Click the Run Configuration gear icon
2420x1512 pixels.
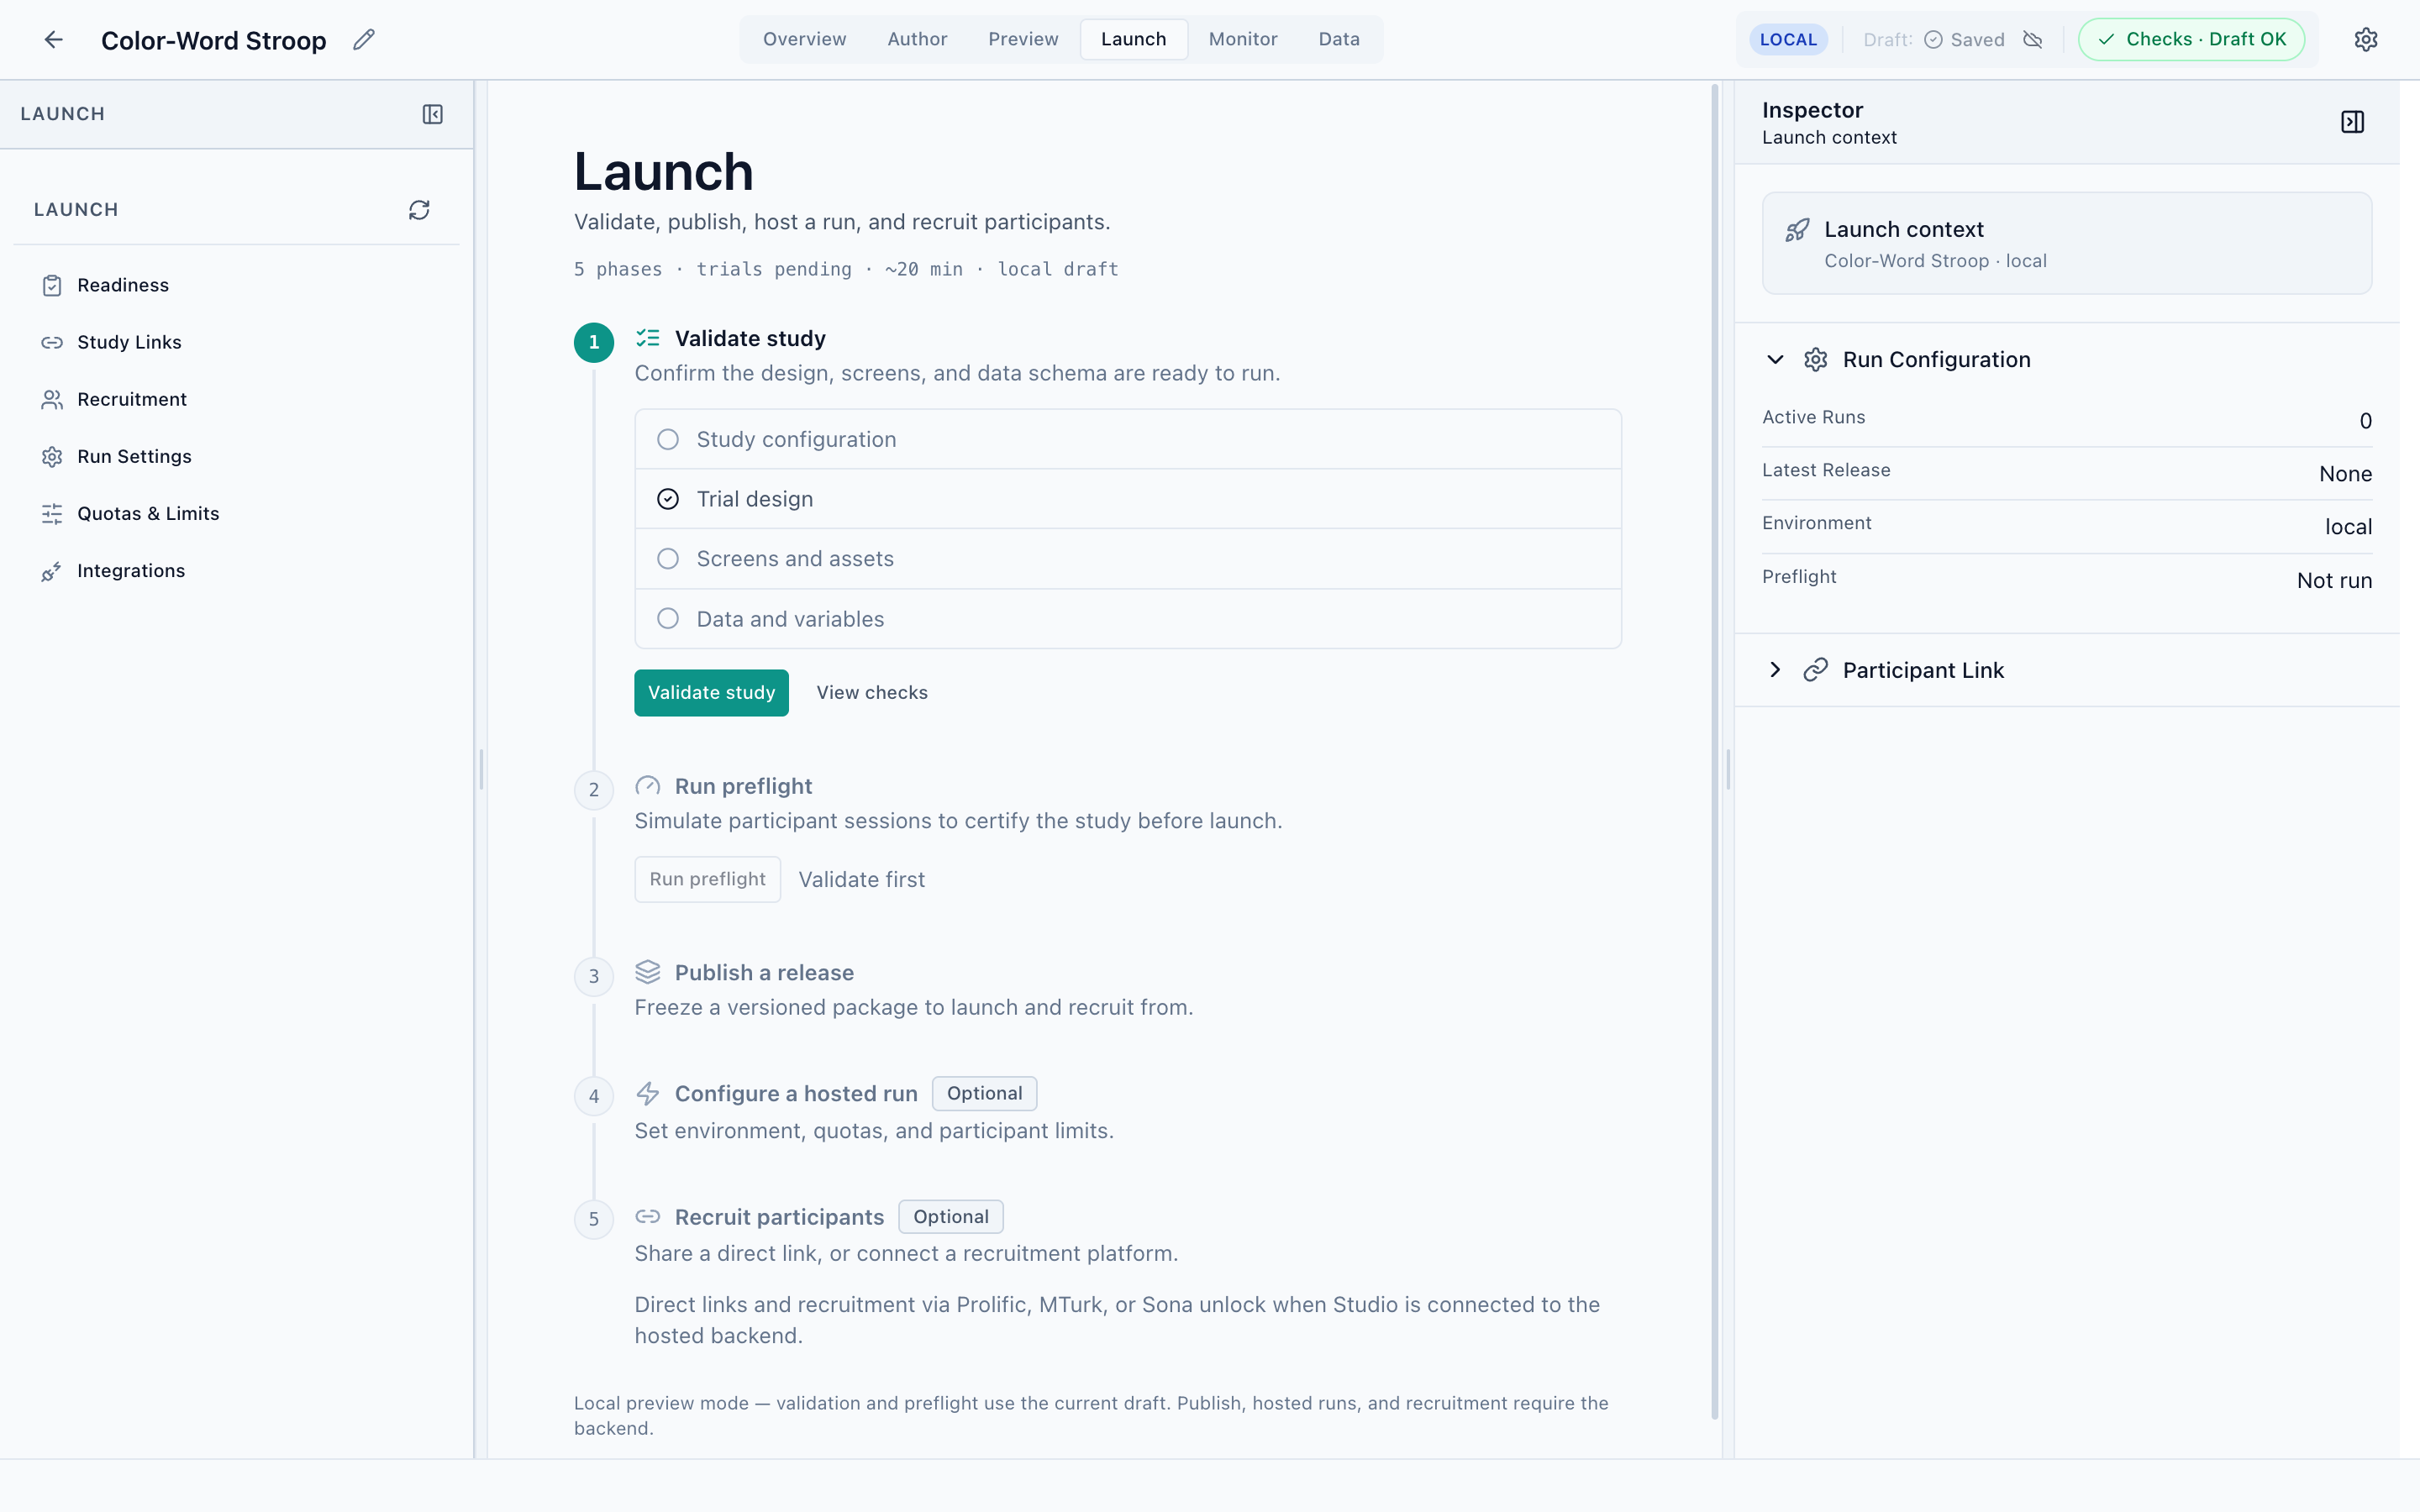1815,360
